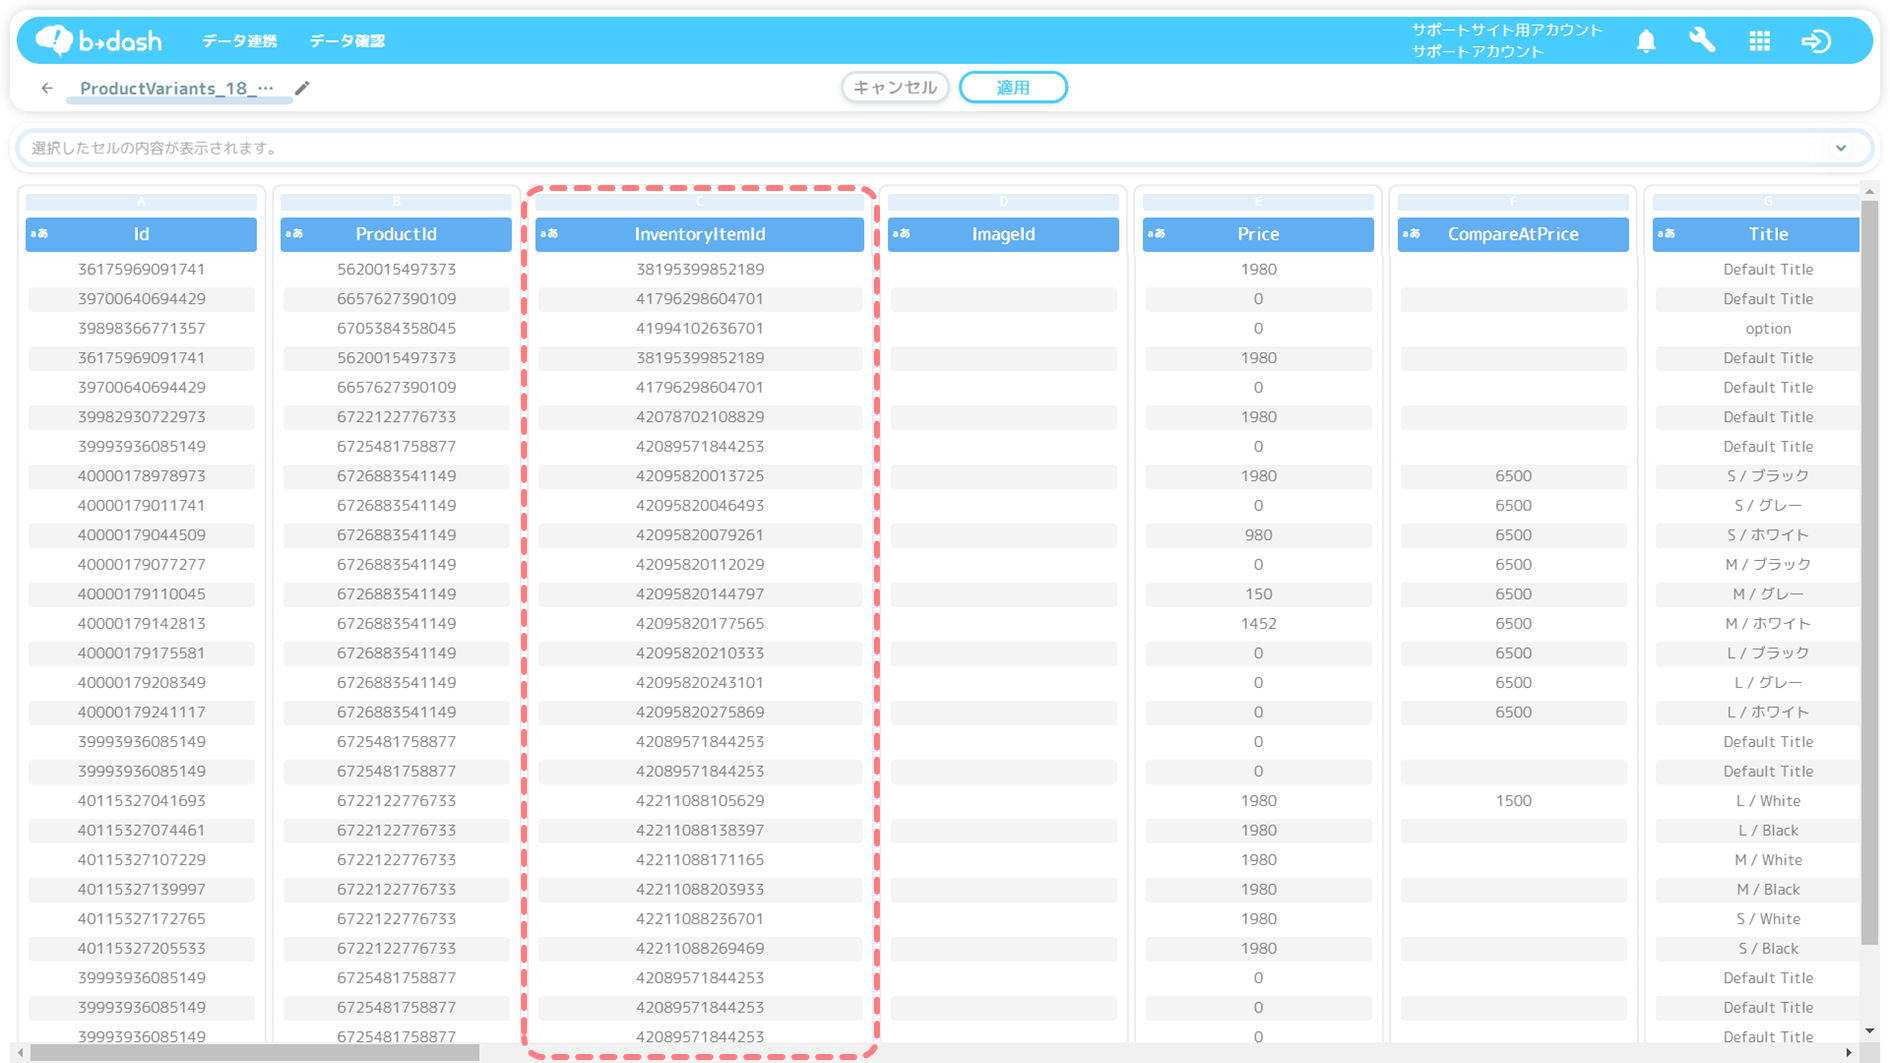Select InventoryItemId cell 42211088236701
The height and width of the screenshot is (1063, 1890).
click(x=700, y=919)
